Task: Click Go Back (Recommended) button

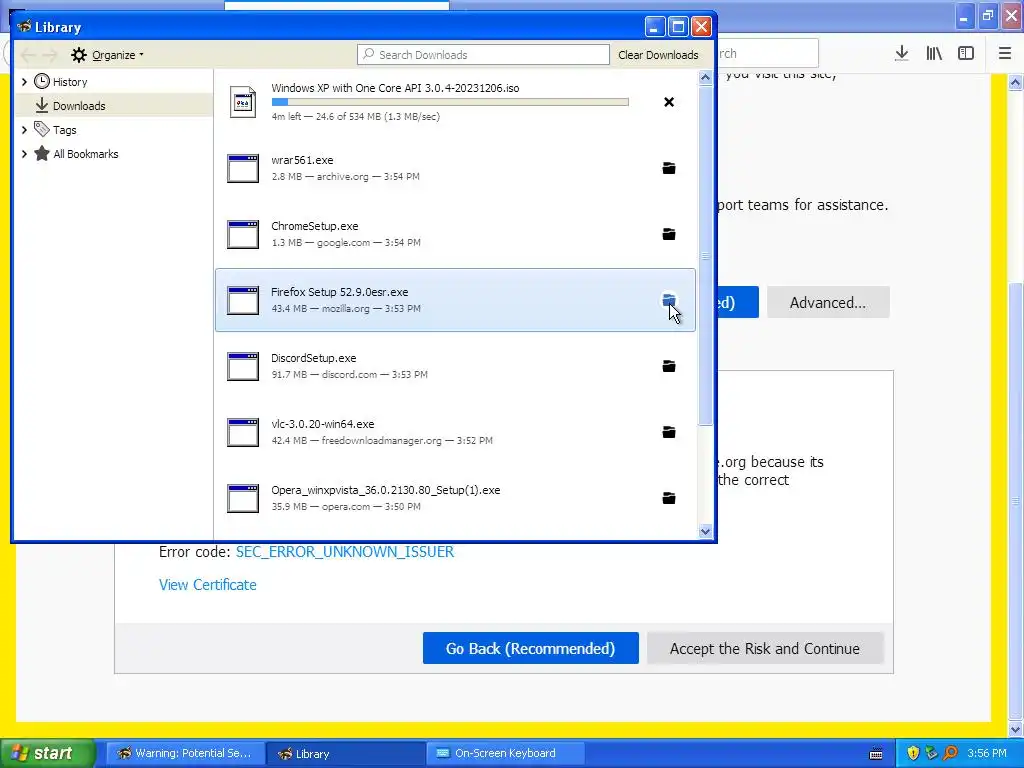Action: 530,648
